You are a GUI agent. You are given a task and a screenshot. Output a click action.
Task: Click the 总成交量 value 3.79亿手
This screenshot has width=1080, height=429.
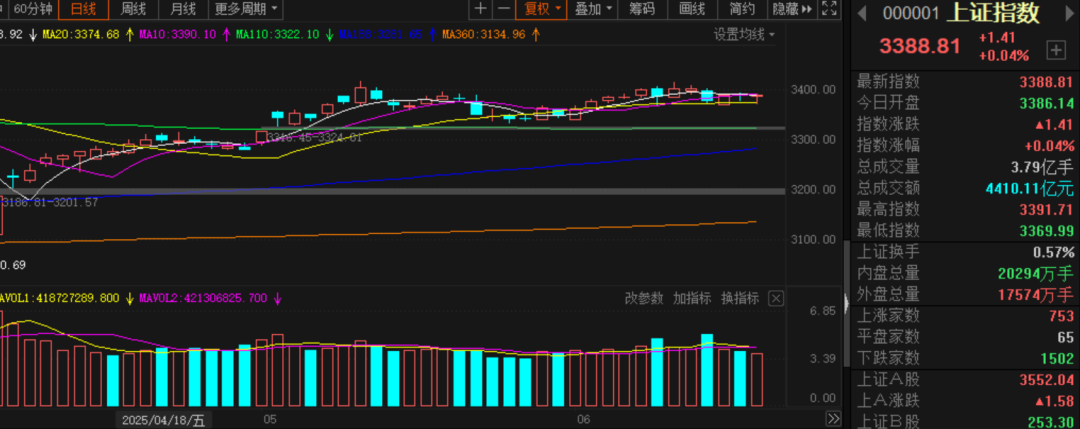pos(1042,167)
